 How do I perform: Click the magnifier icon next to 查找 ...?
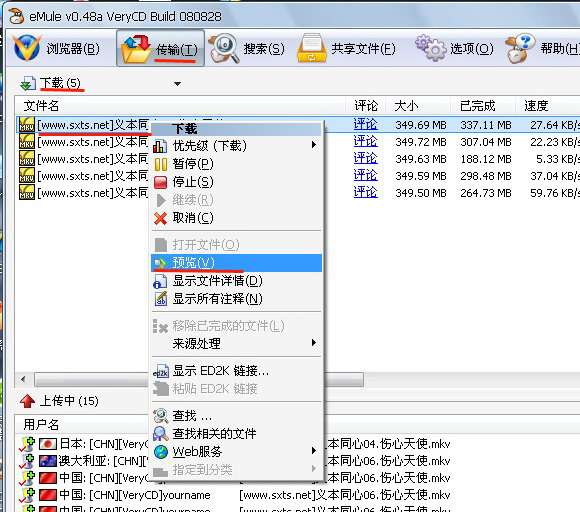161,416
